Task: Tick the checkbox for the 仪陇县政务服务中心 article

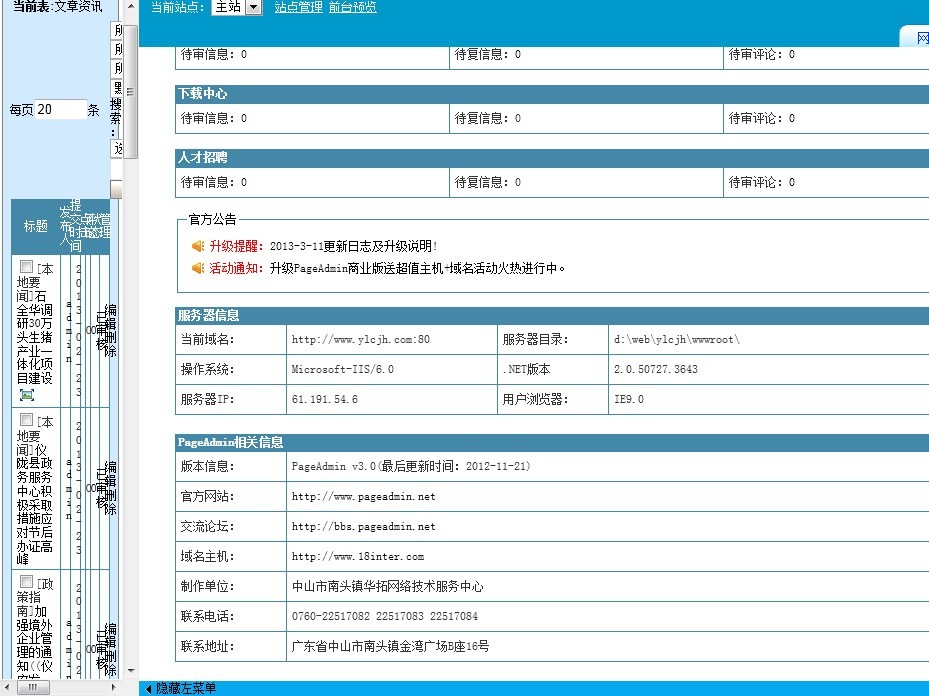Action: point(27,420)
